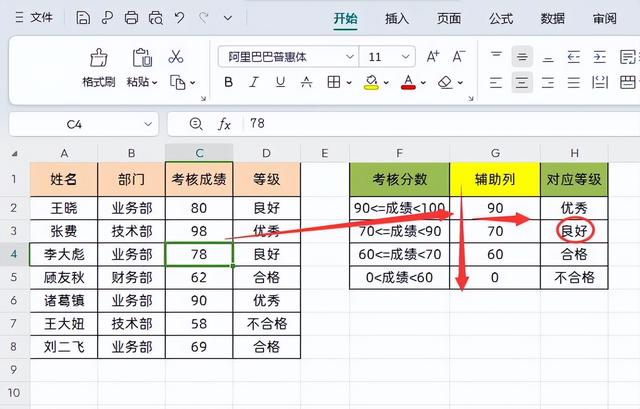Open font settings dialog launcher

pyautogui.click(x=471, y=98)
